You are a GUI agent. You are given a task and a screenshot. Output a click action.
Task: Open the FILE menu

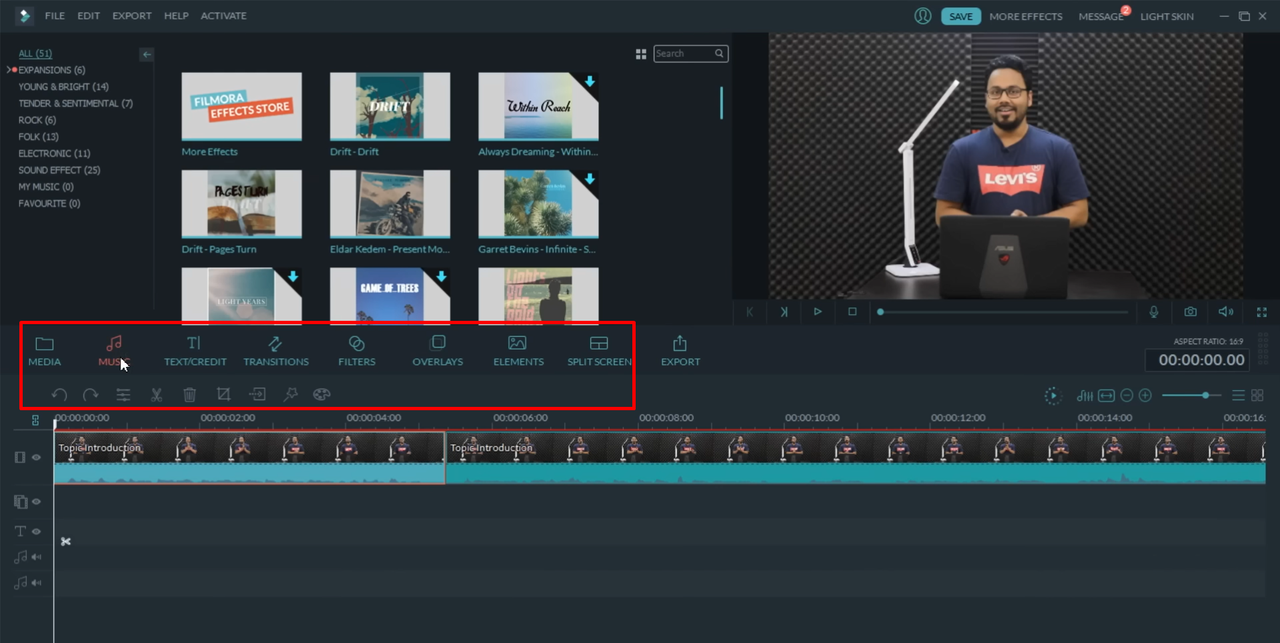(55, 16)
